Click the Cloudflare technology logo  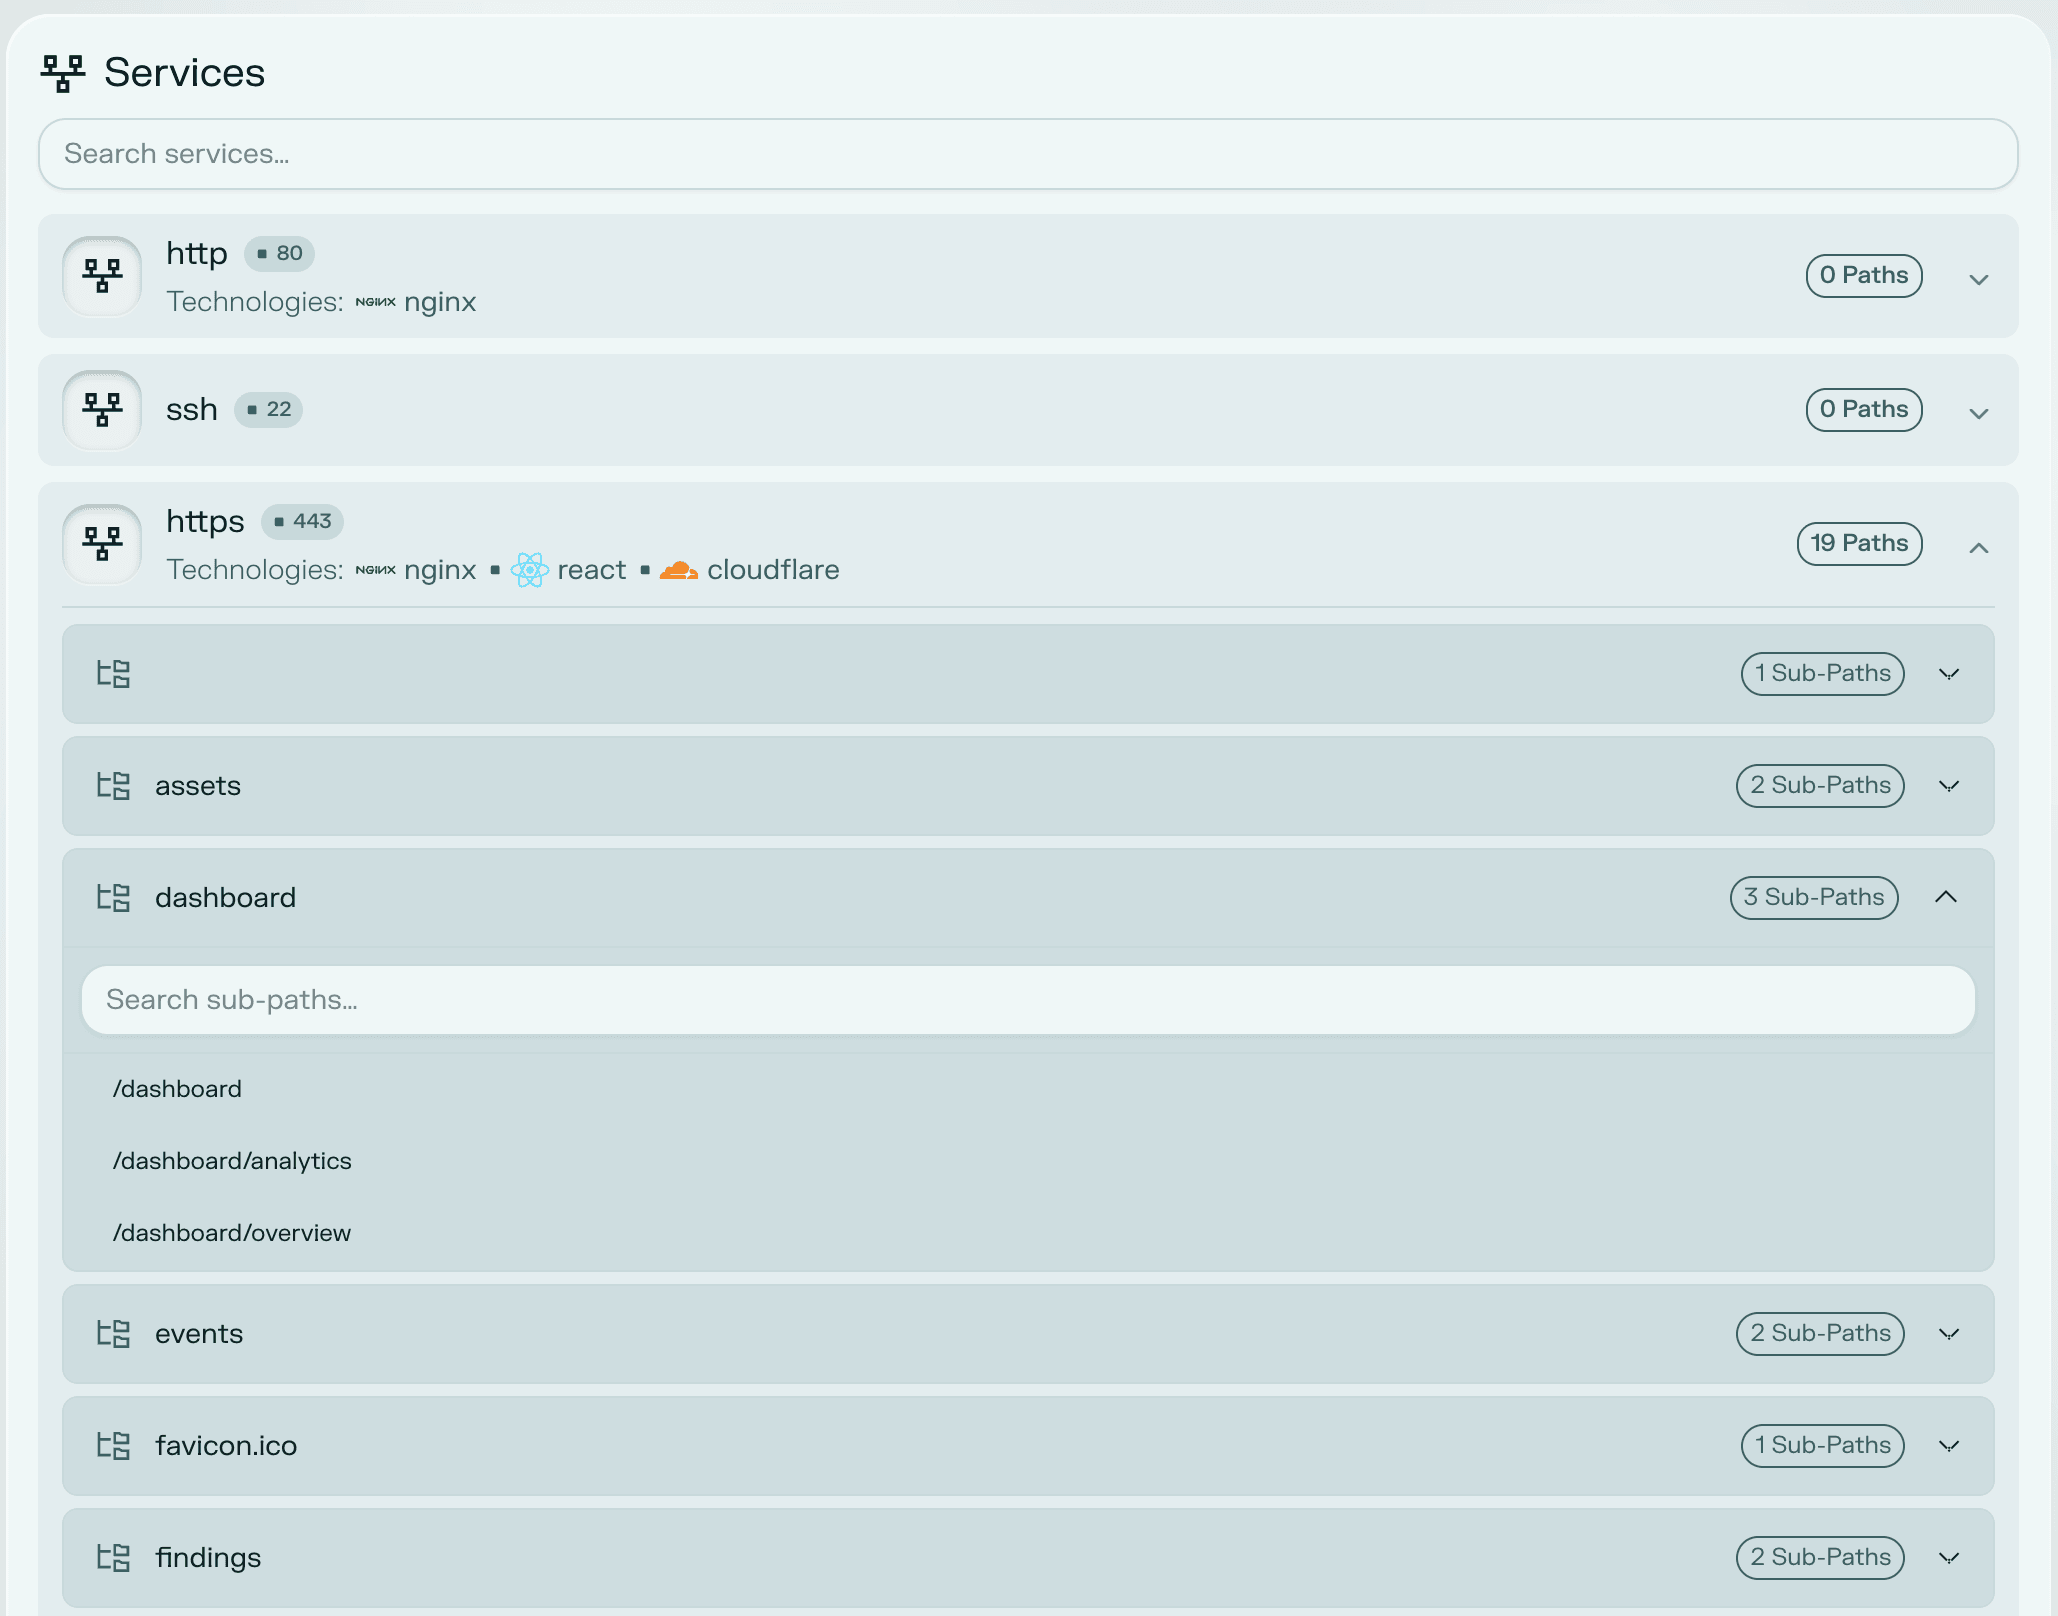coord(678,570)
